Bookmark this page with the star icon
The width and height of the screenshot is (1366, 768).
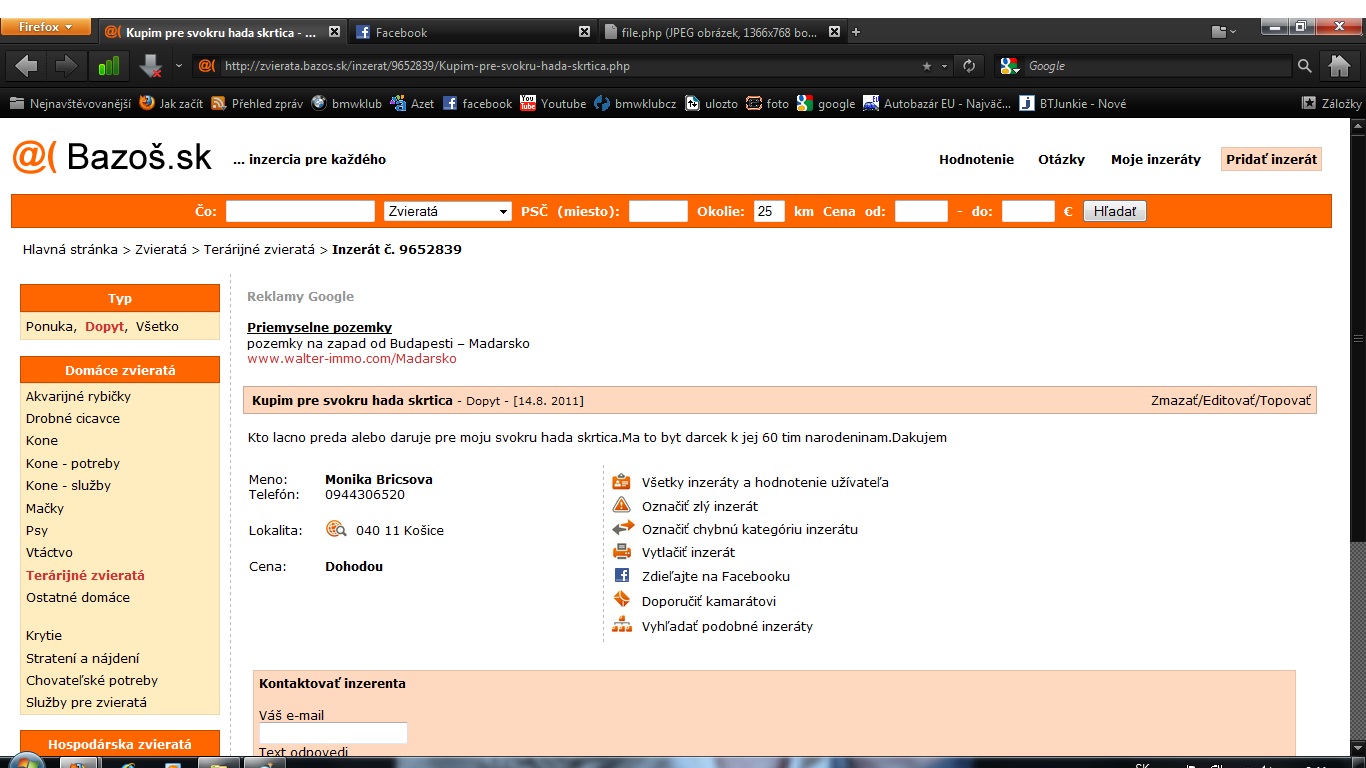point(927,66)
